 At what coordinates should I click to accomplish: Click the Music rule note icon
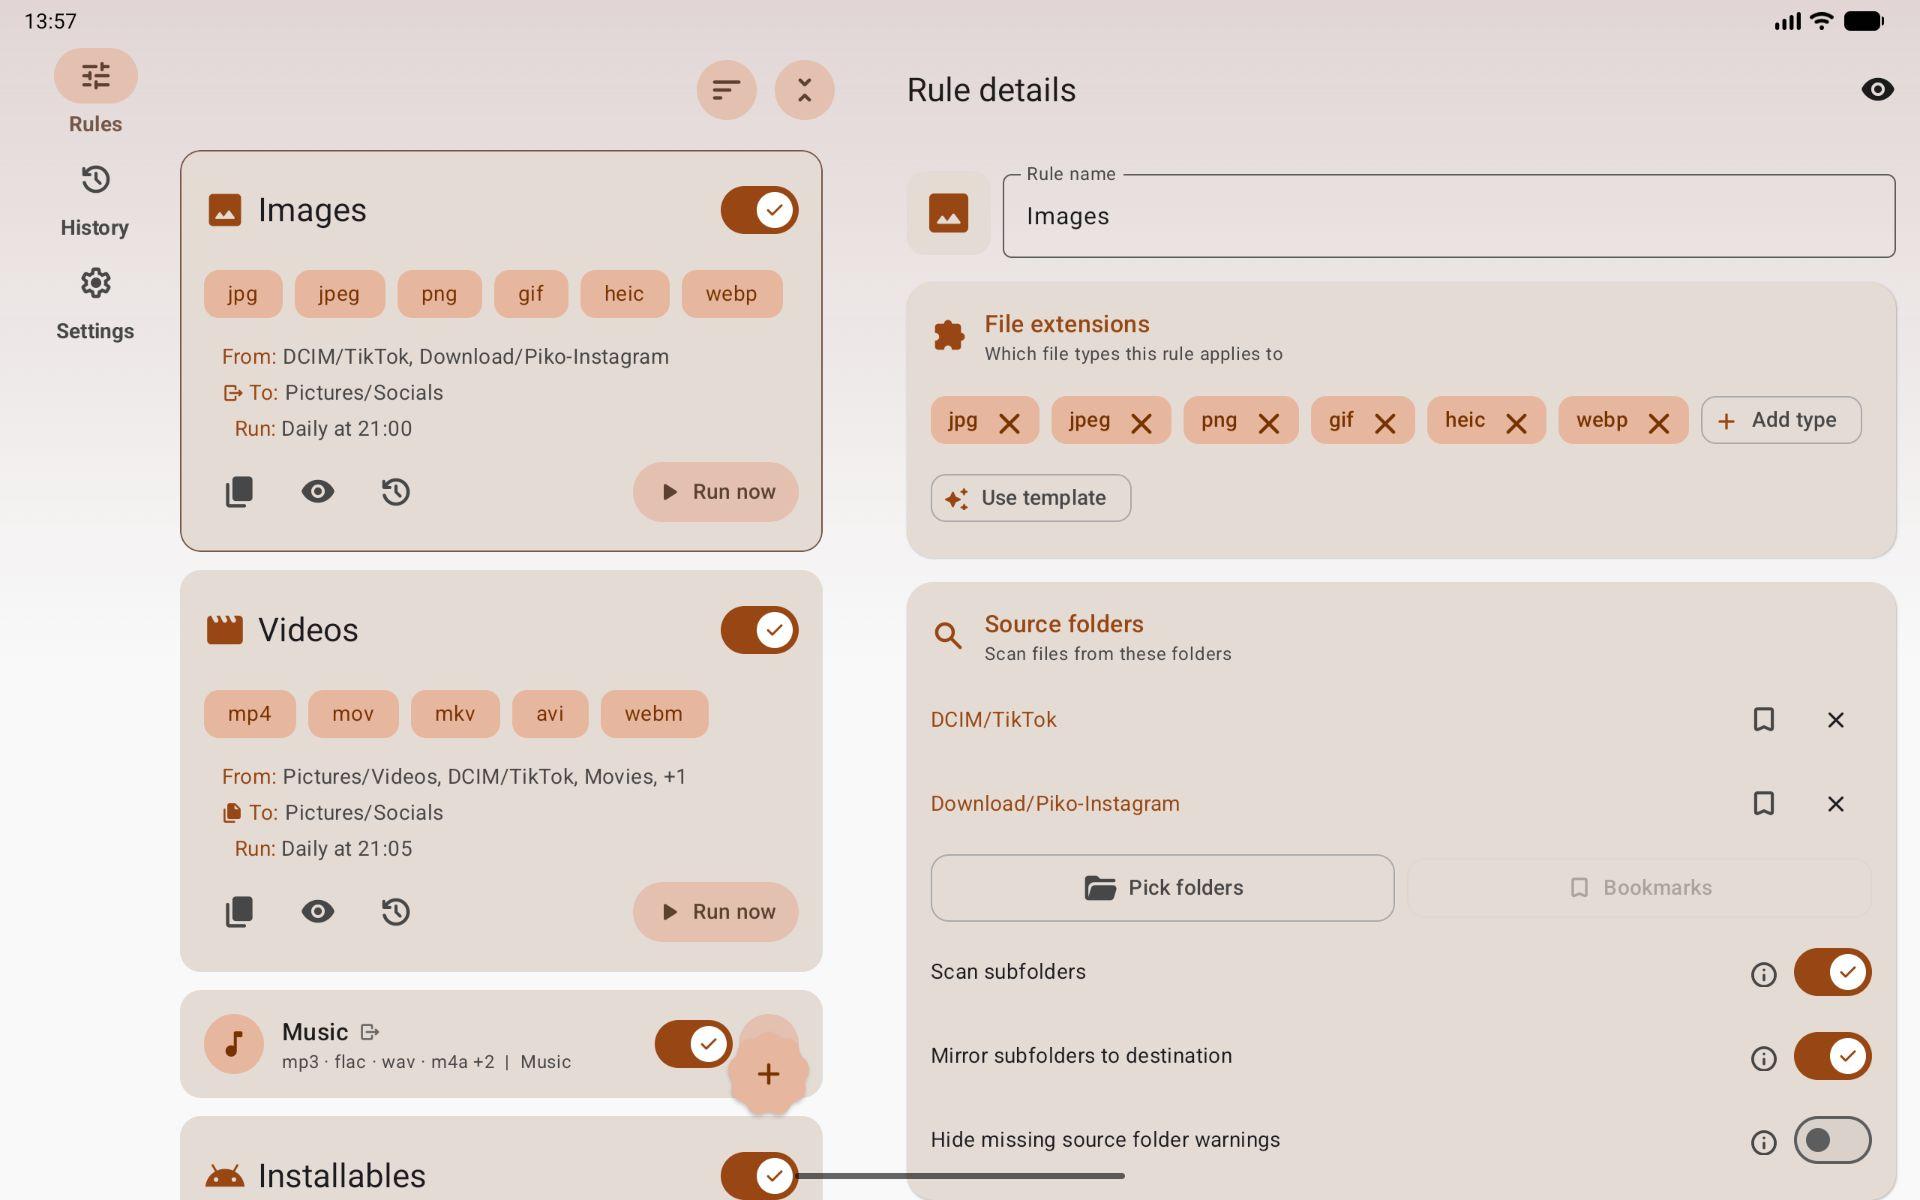(x=234, y=1044)
